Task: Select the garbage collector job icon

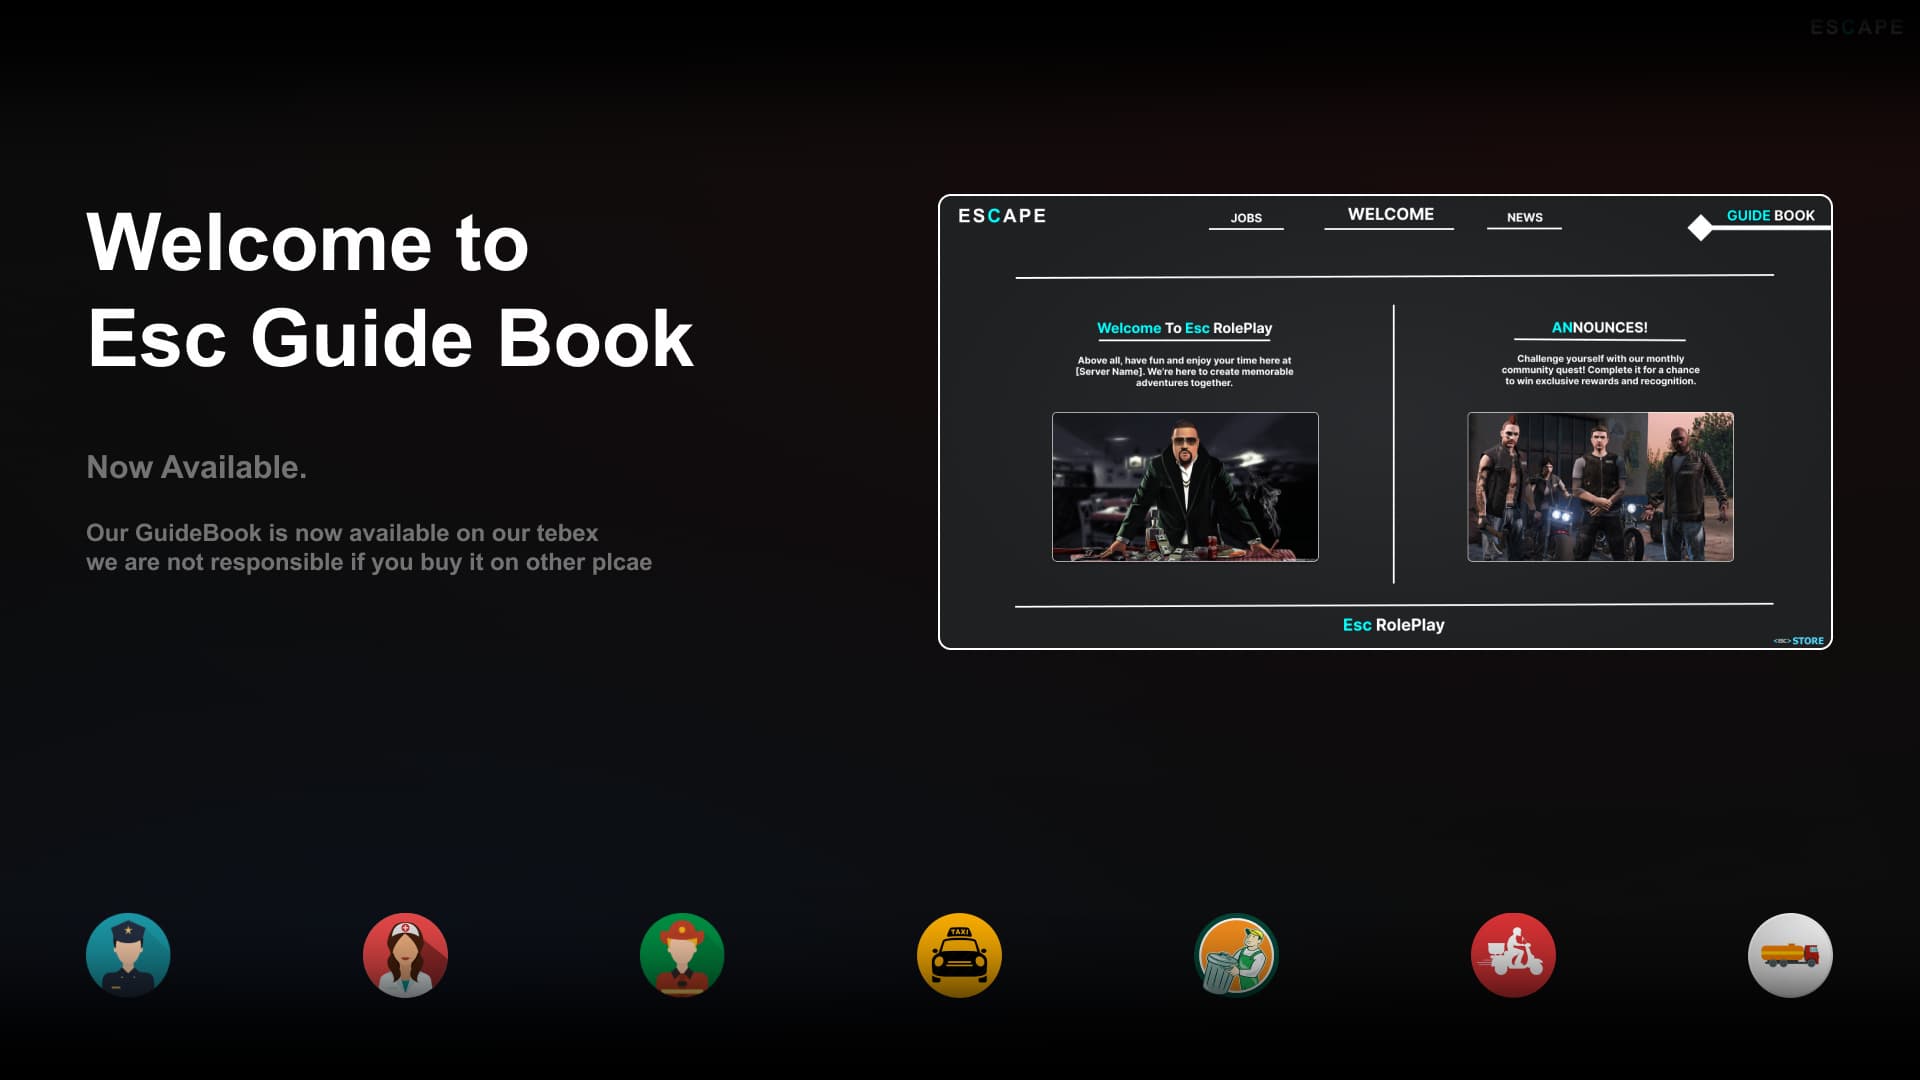Action: pyautogui.click(x=1236, y=955)
